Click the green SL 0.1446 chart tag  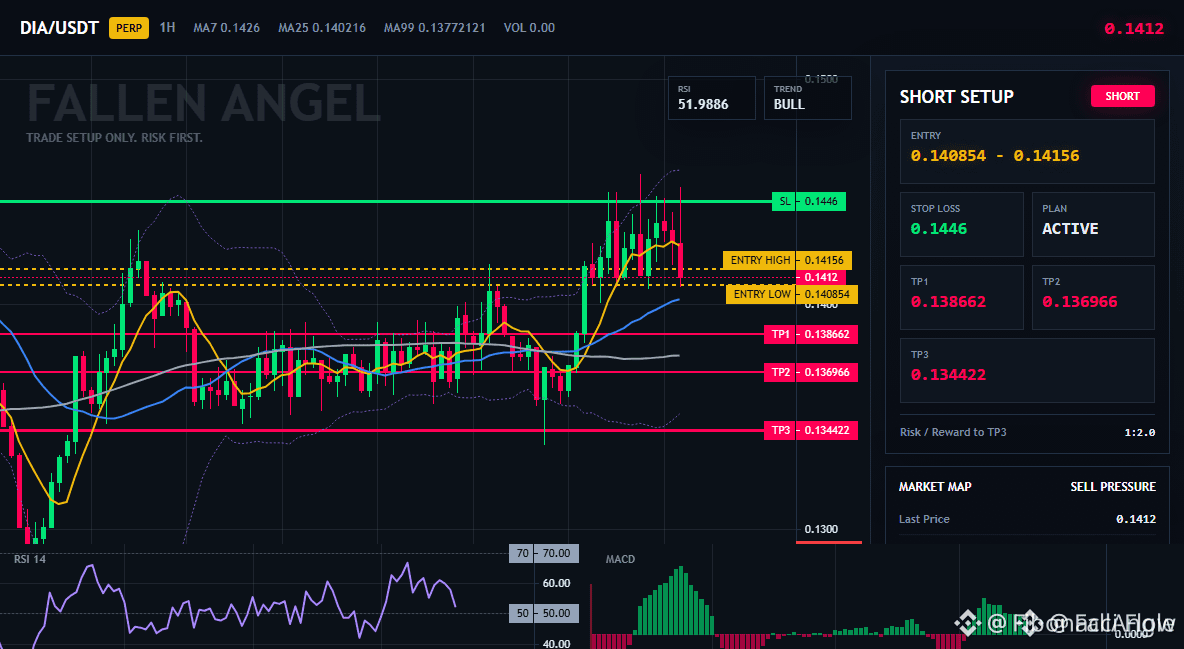pos(809,202)
